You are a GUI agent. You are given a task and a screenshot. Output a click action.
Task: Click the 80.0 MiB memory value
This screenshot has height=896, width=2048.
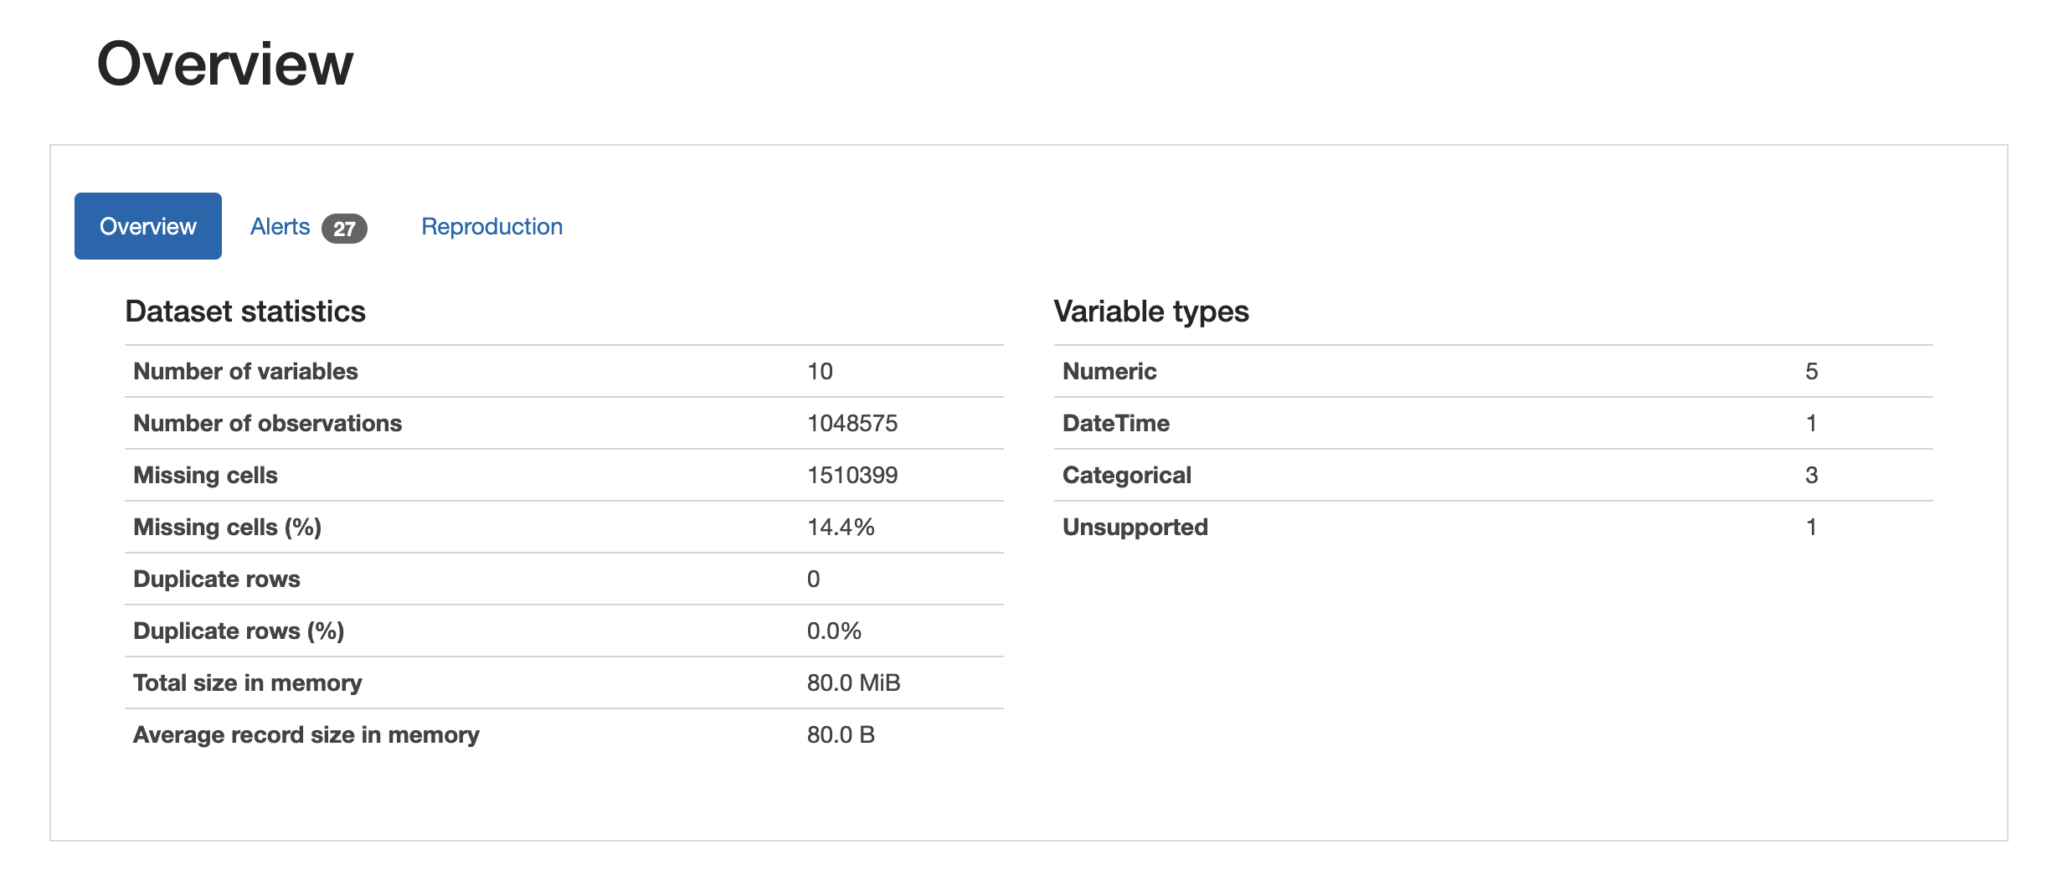[x=853, y=684]
